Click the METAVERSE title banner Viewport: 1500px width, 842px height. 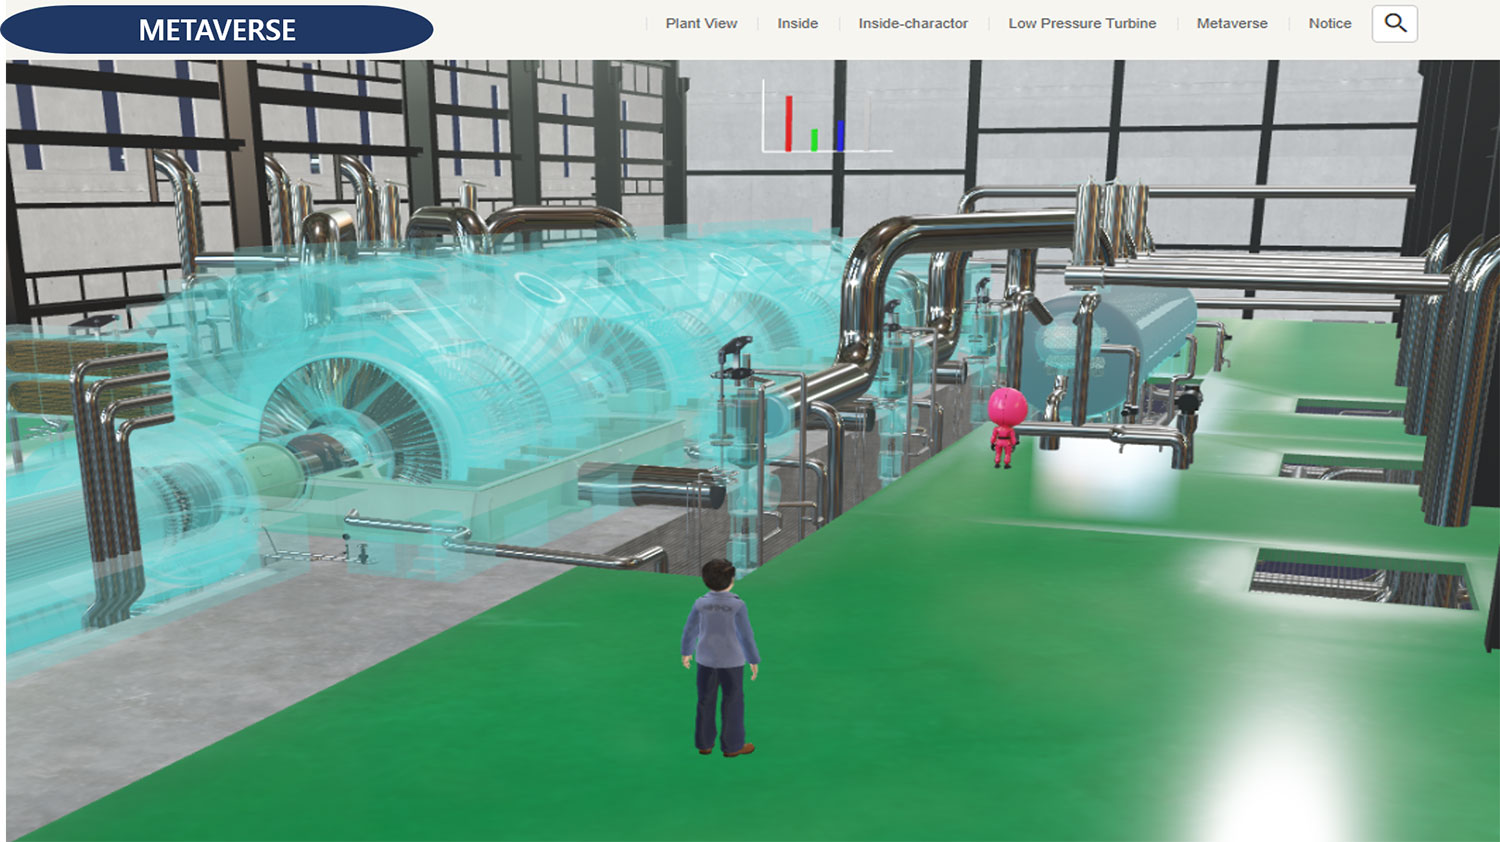[217, 30]
